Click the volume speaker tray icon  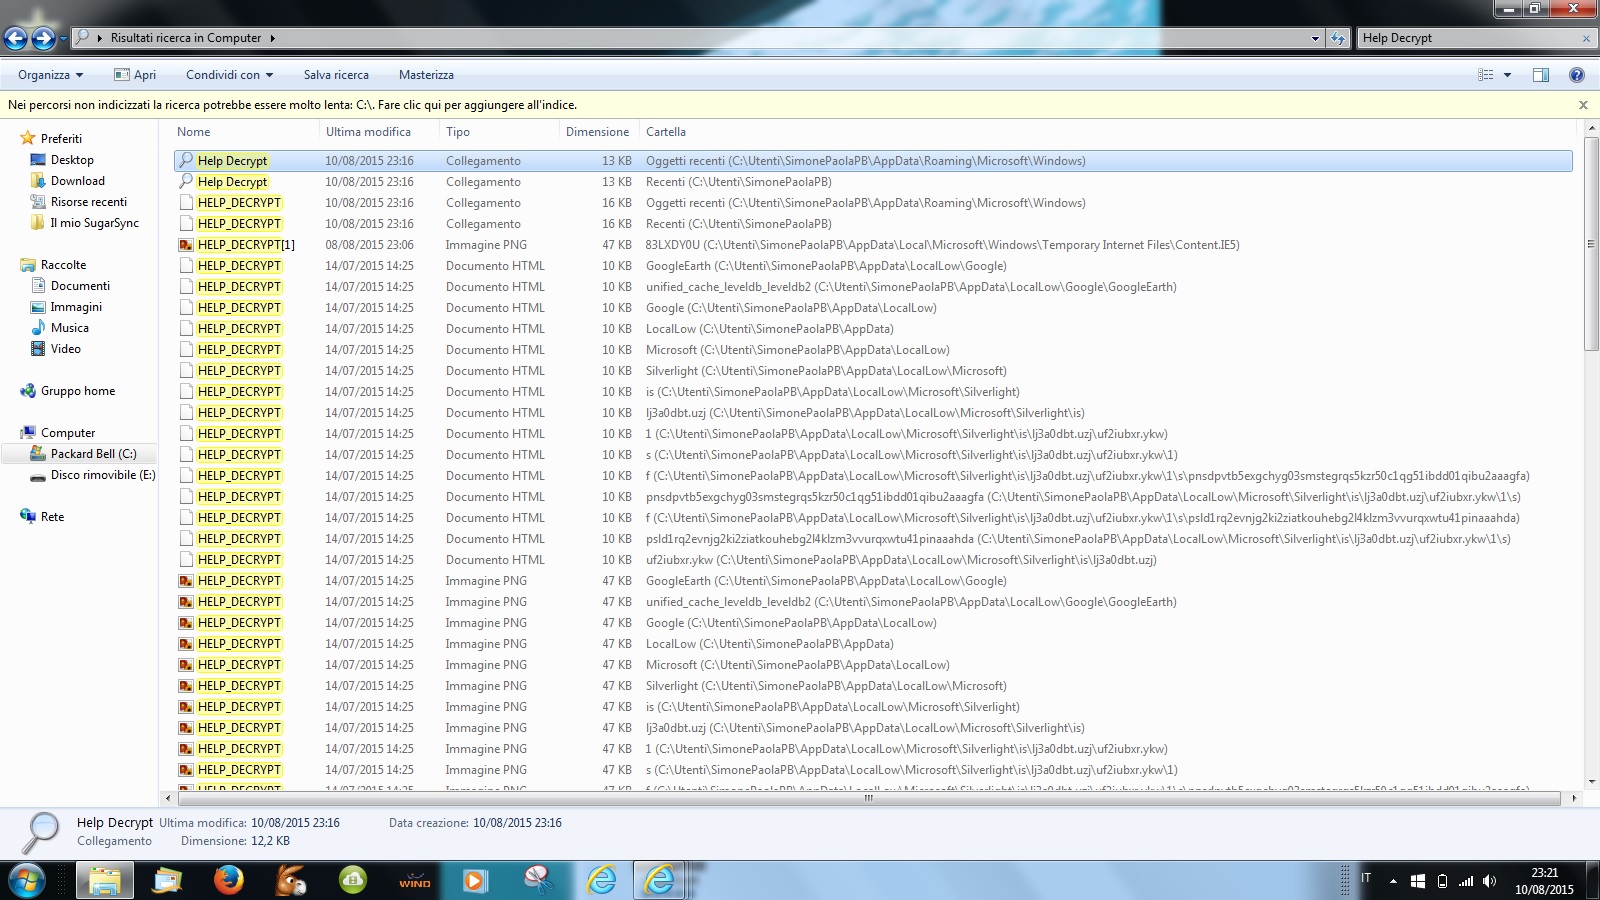pos(1489,881)
